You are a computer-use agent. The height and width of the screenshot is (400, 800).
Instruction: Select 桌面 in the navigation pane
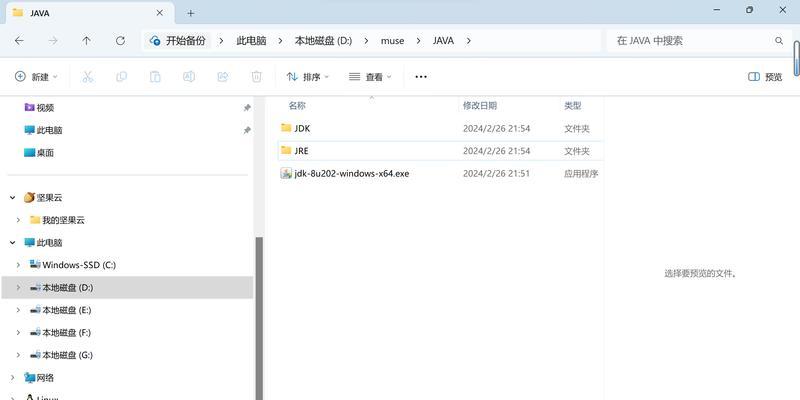point(45,153)
